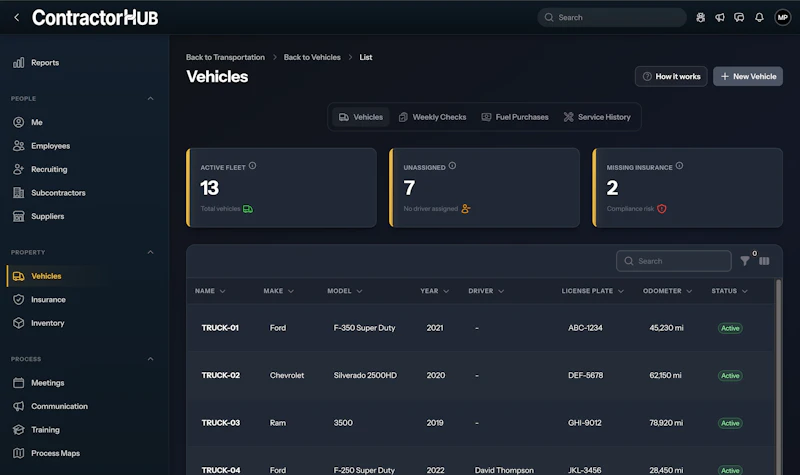Collapse the PEOPLE sidebar section
The image size is (800, 475).
pos(151,98)
